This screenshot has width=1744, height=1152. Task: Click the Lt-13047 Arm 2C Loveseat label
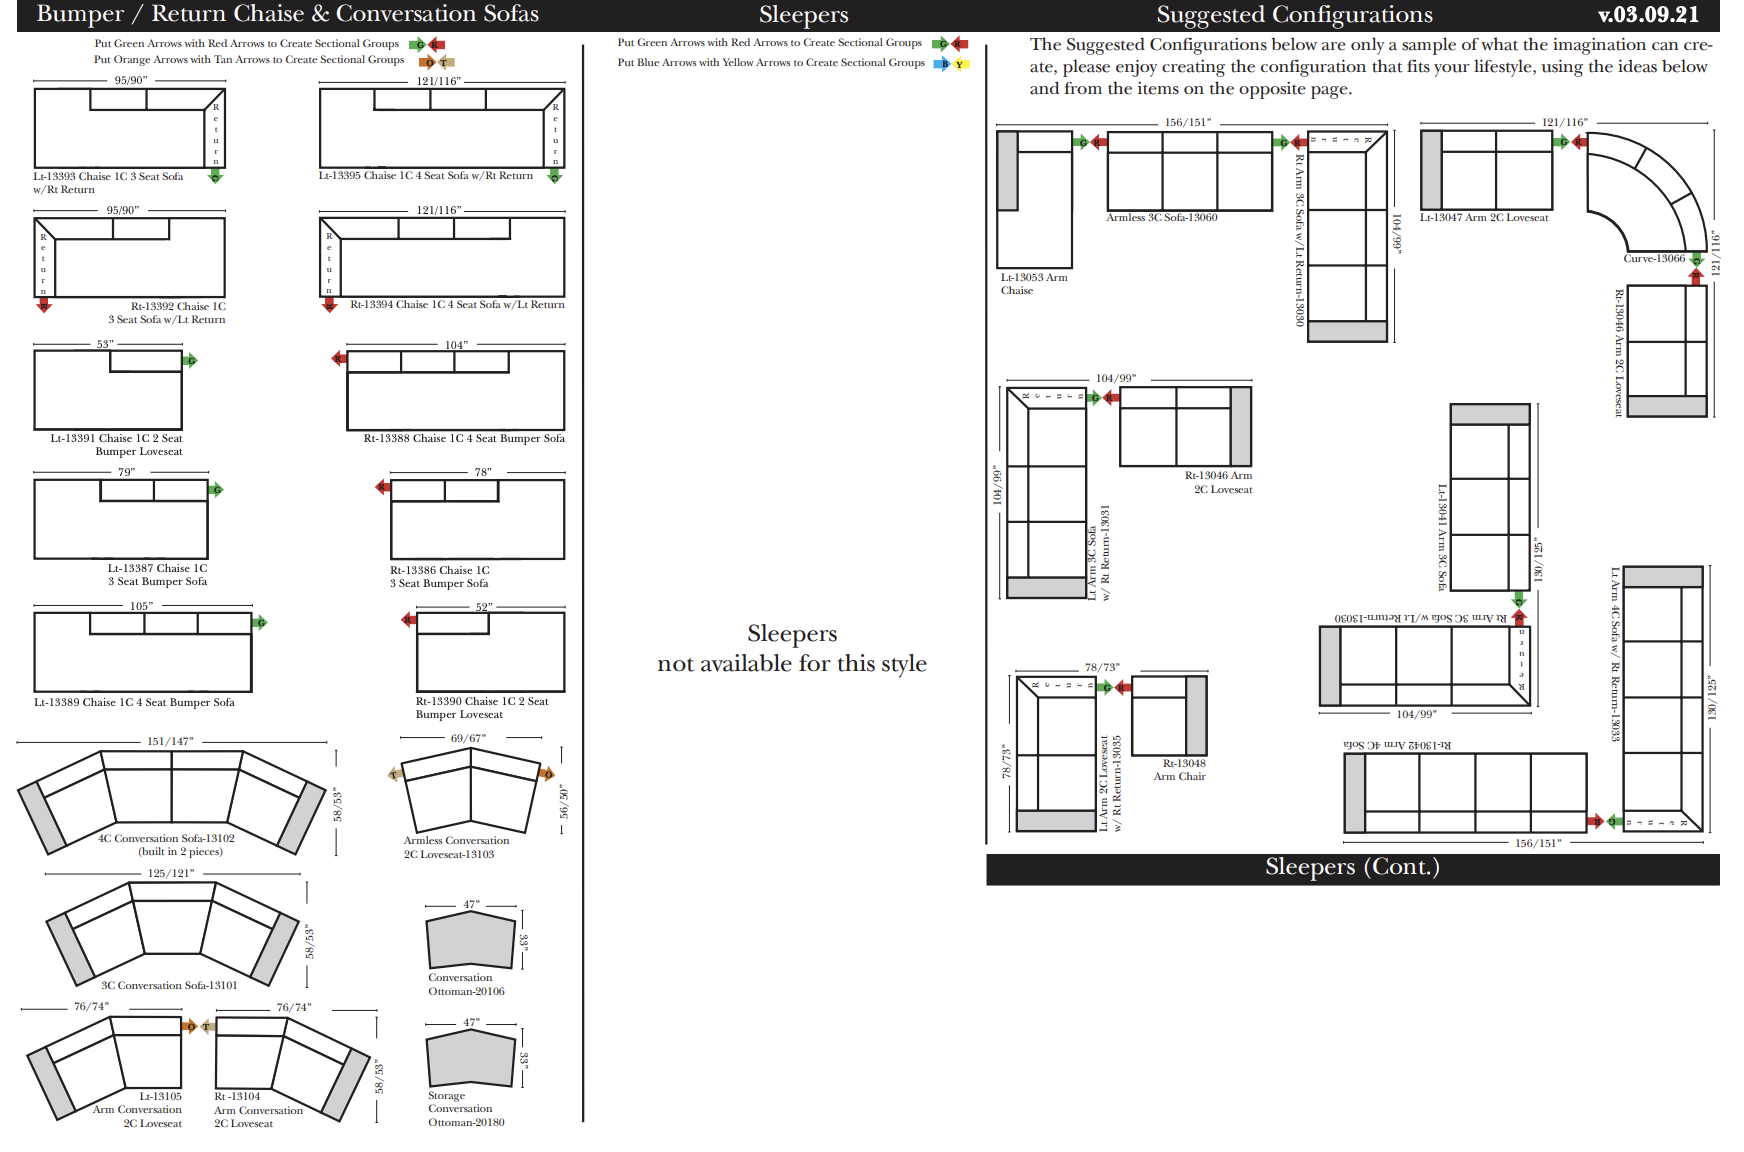tap(1483, 218)
